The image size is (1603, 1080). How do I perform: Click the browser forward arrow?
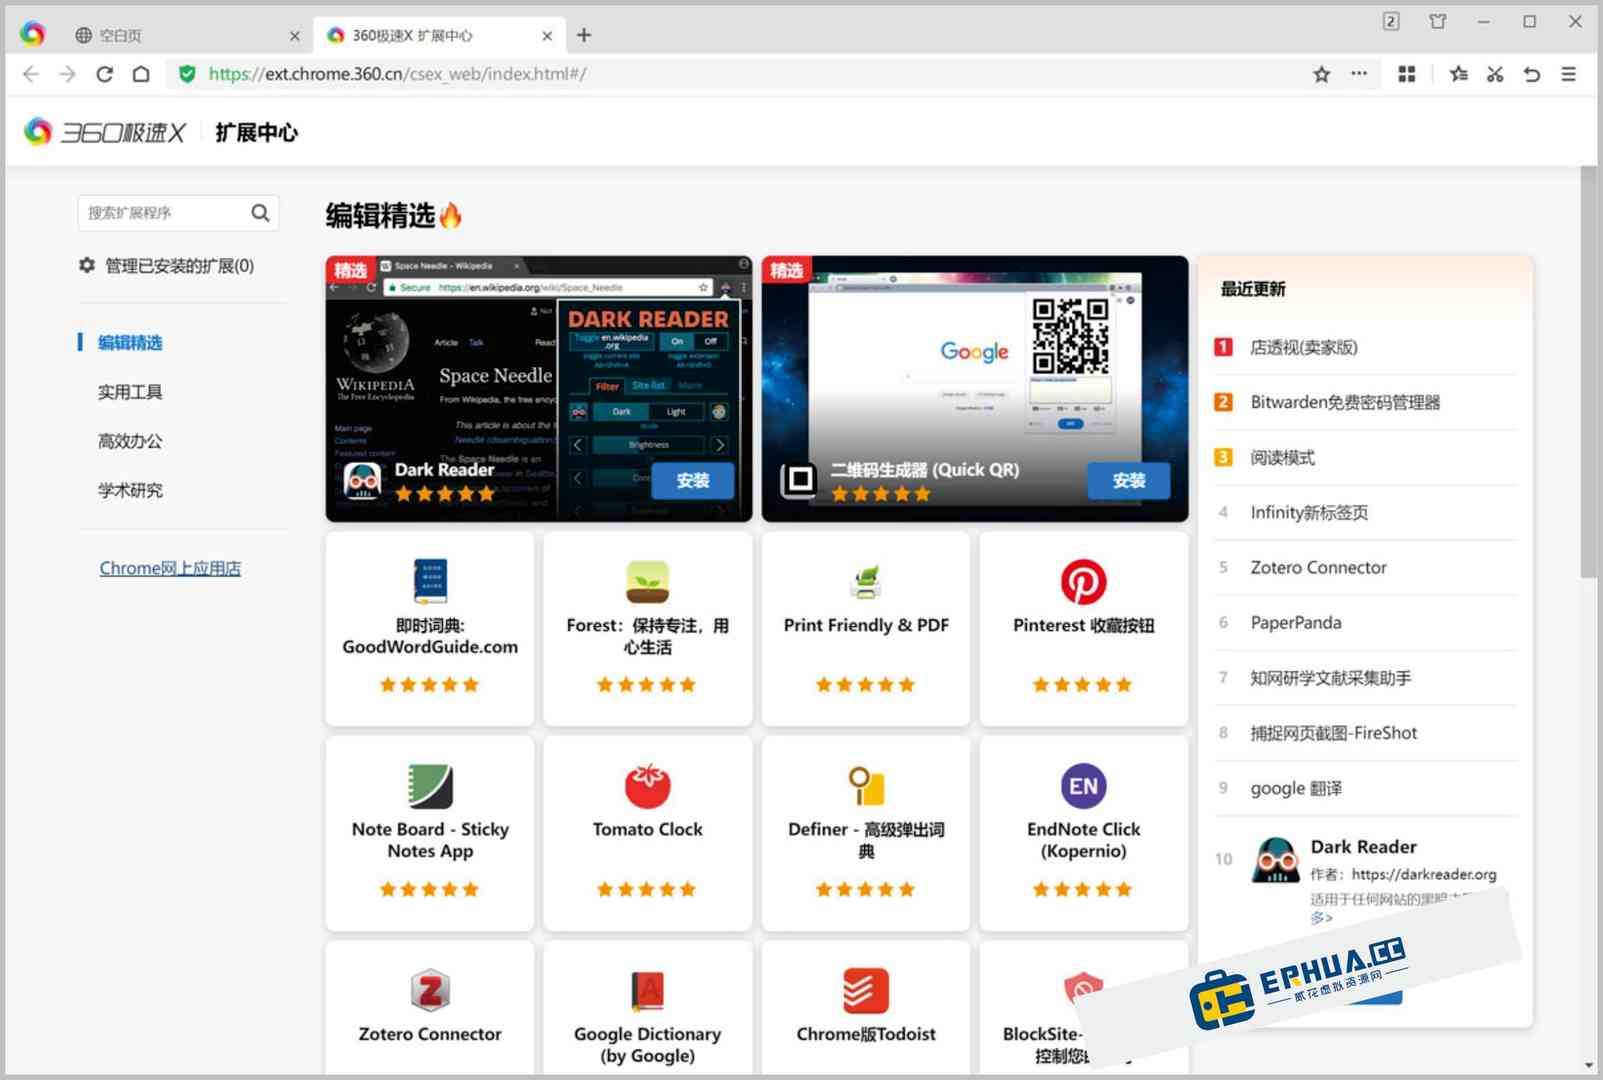tap(67, 74)
